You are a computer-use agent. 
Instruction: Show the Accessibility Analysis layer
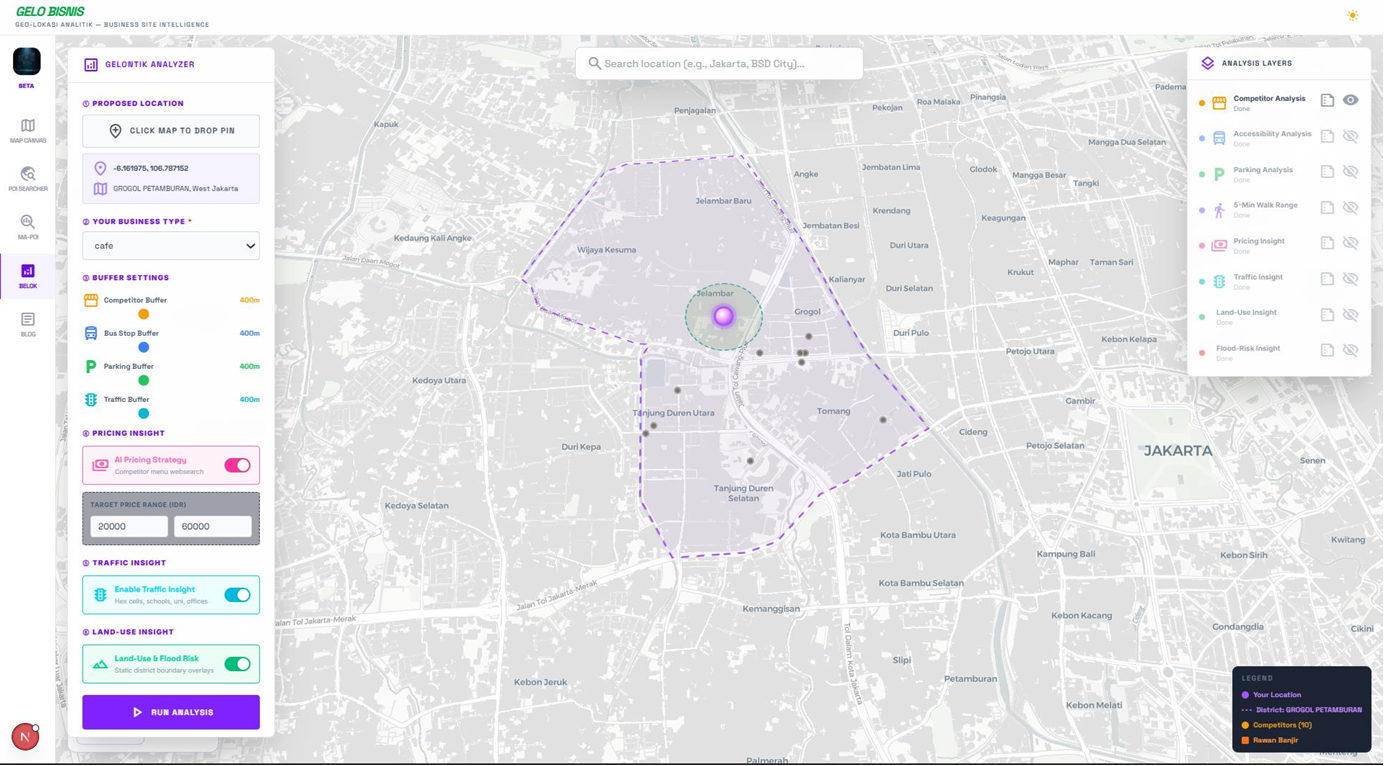tap(1354, 137)
